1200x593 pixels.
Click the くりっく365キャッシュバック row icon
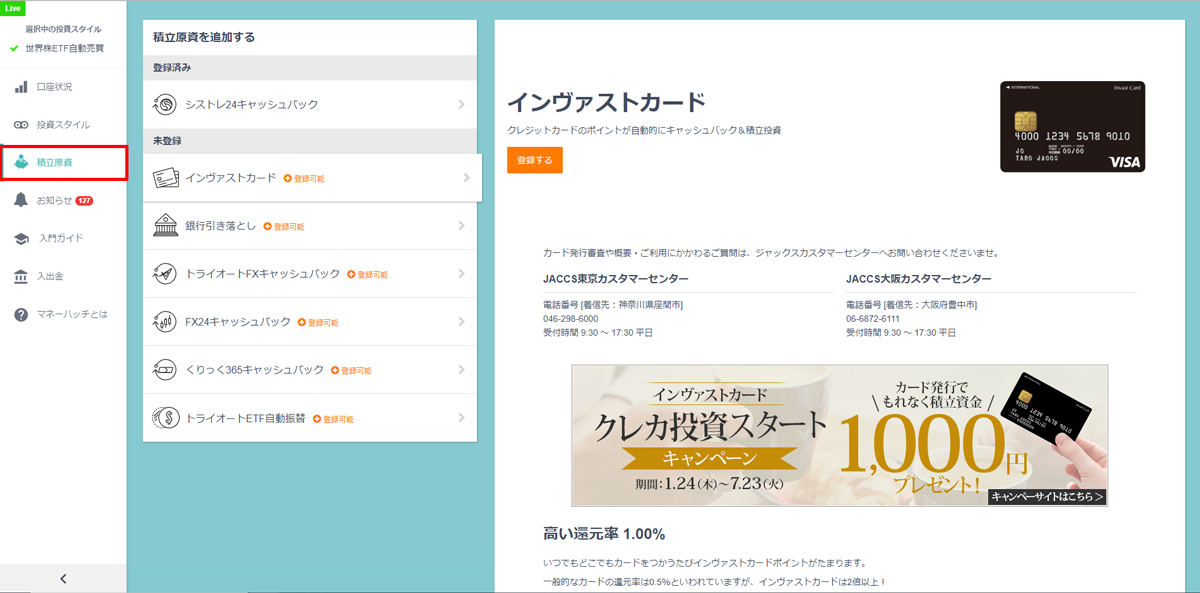tap(165, 370)
